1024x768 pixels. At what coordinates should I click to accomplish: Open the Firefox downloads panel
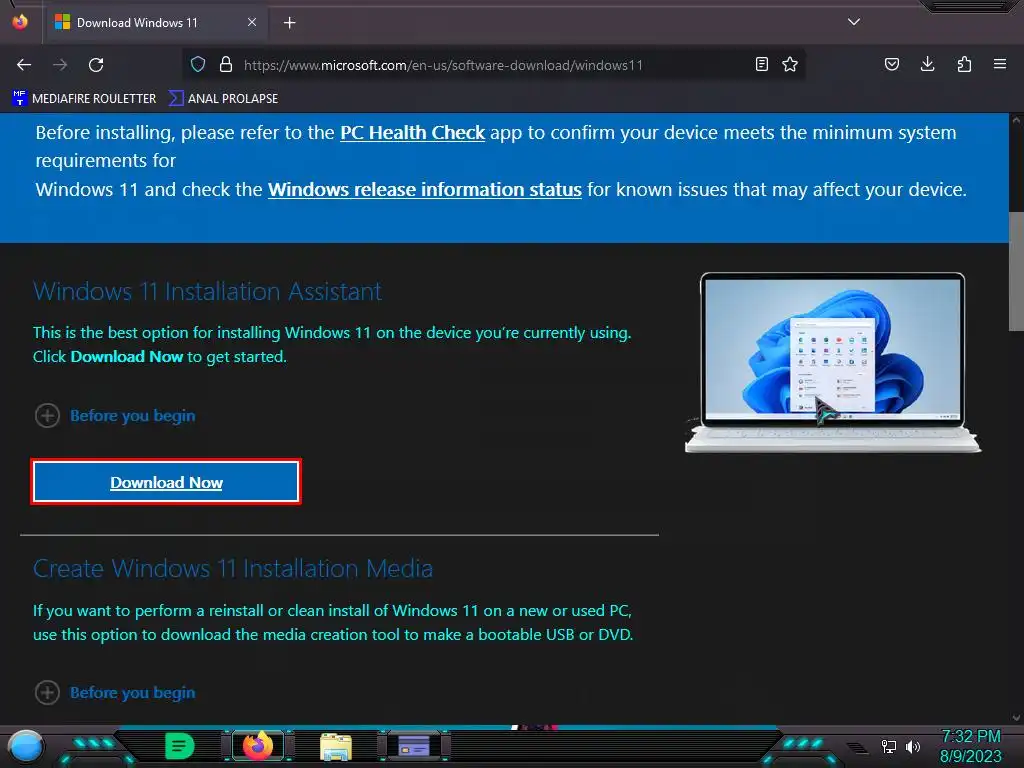(927, 64)
